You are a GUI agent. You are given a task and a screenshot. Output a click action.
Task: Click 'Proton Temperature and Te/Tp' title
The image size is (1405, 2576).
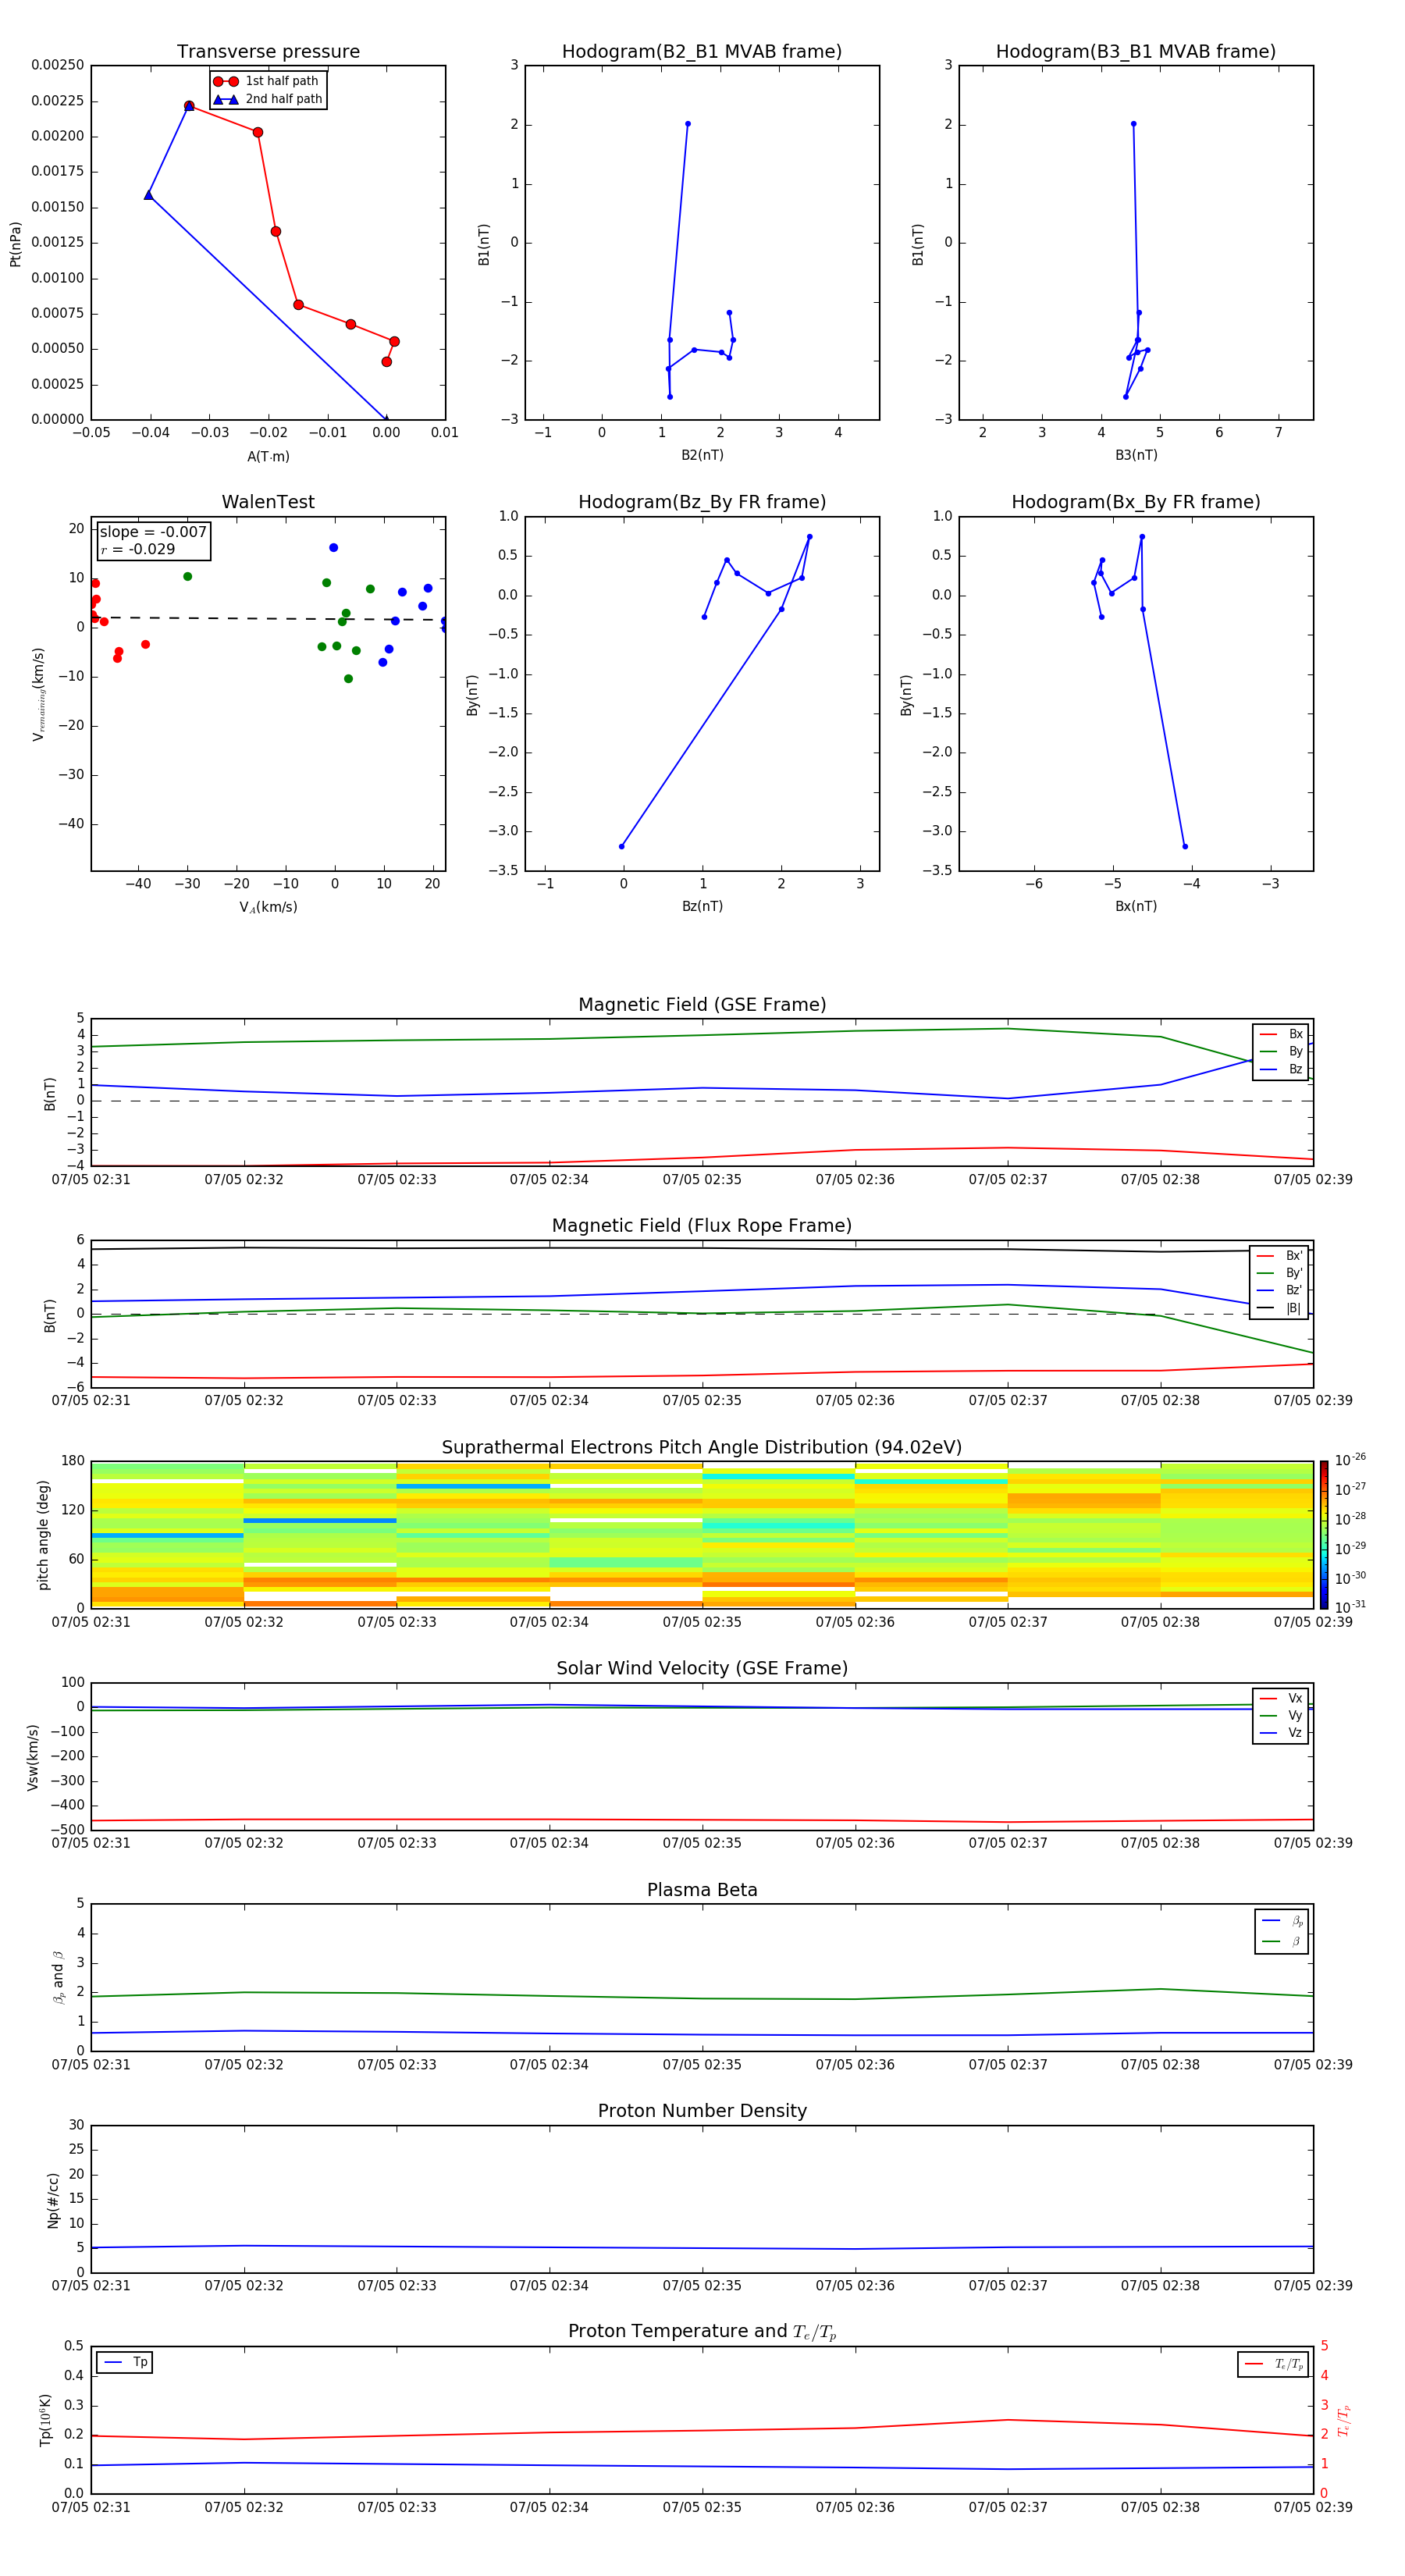tap(702, 2332)
